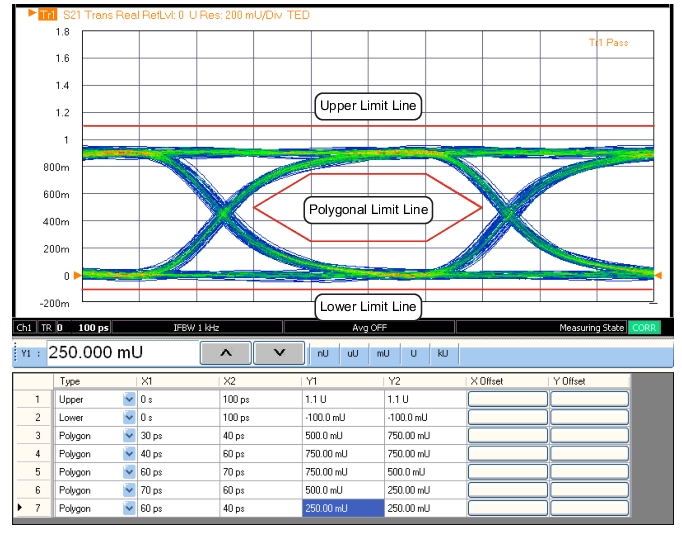682x536 pixels.
Task: Click the Y Offset column header
Action: point(588,381)
